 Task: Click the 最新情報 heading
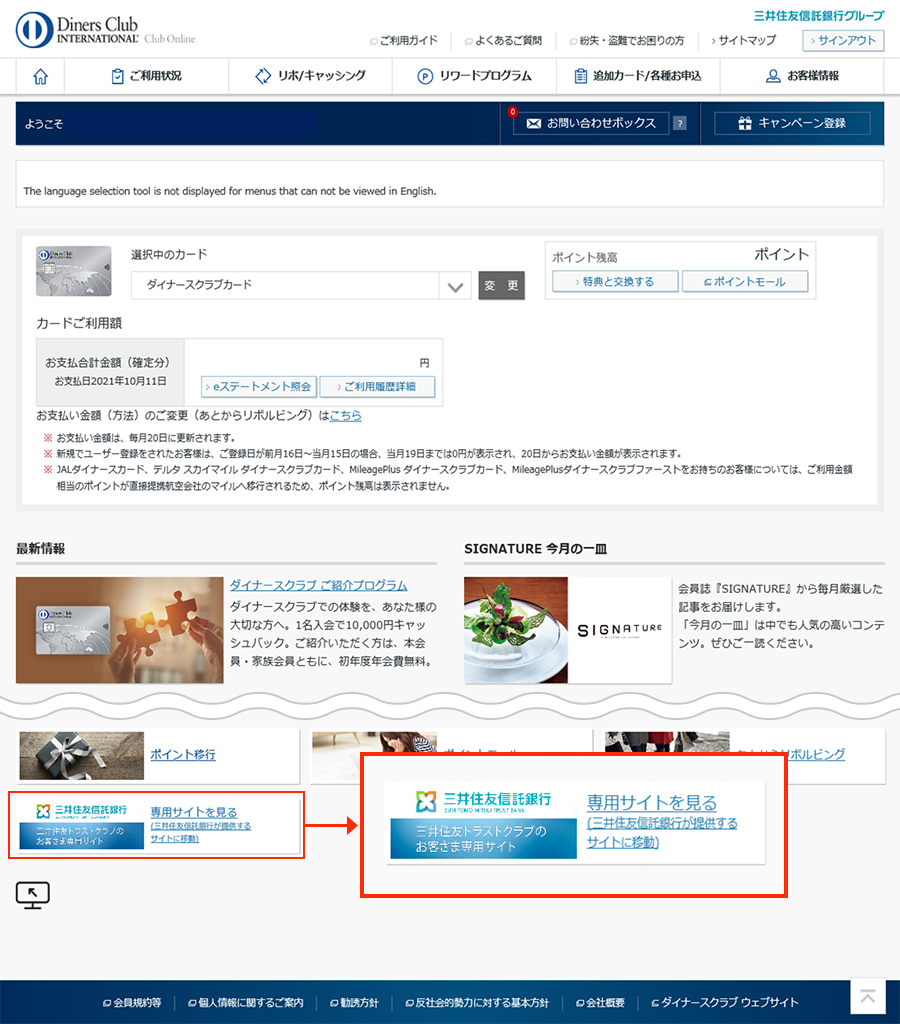[40, 549]
